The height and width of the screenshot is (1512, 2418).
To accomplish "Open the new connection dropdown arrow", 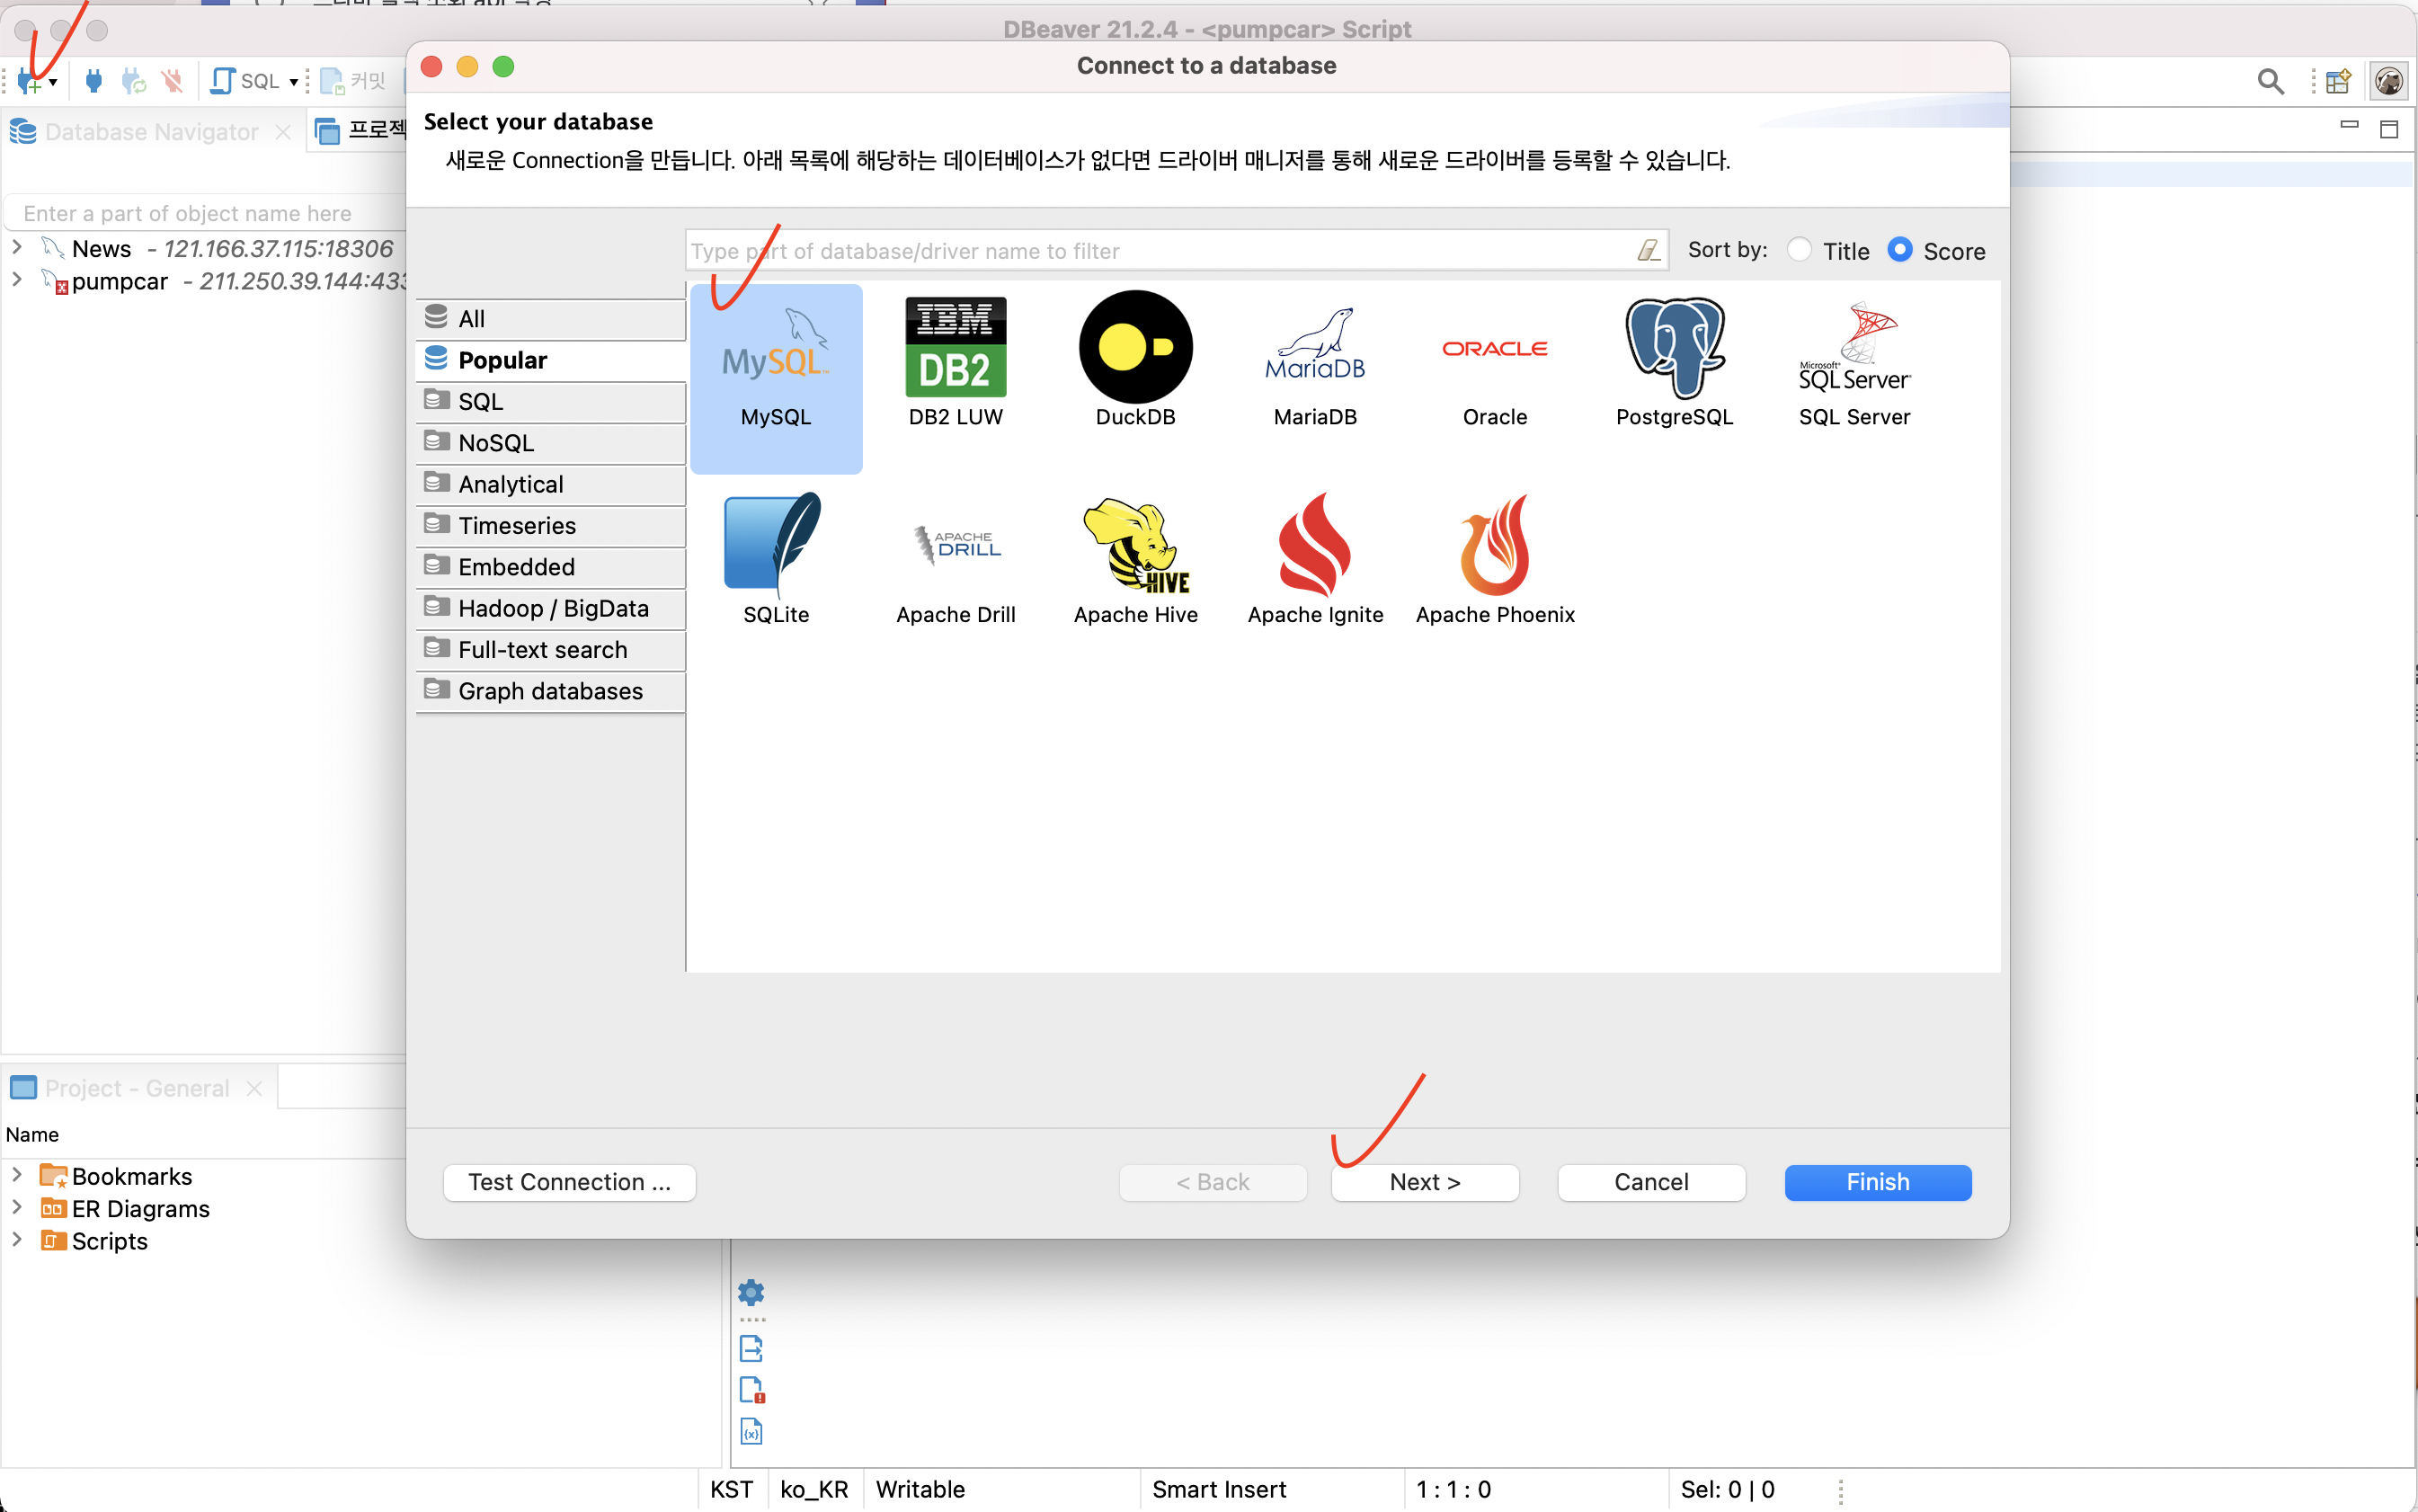I will click(53, 83).
